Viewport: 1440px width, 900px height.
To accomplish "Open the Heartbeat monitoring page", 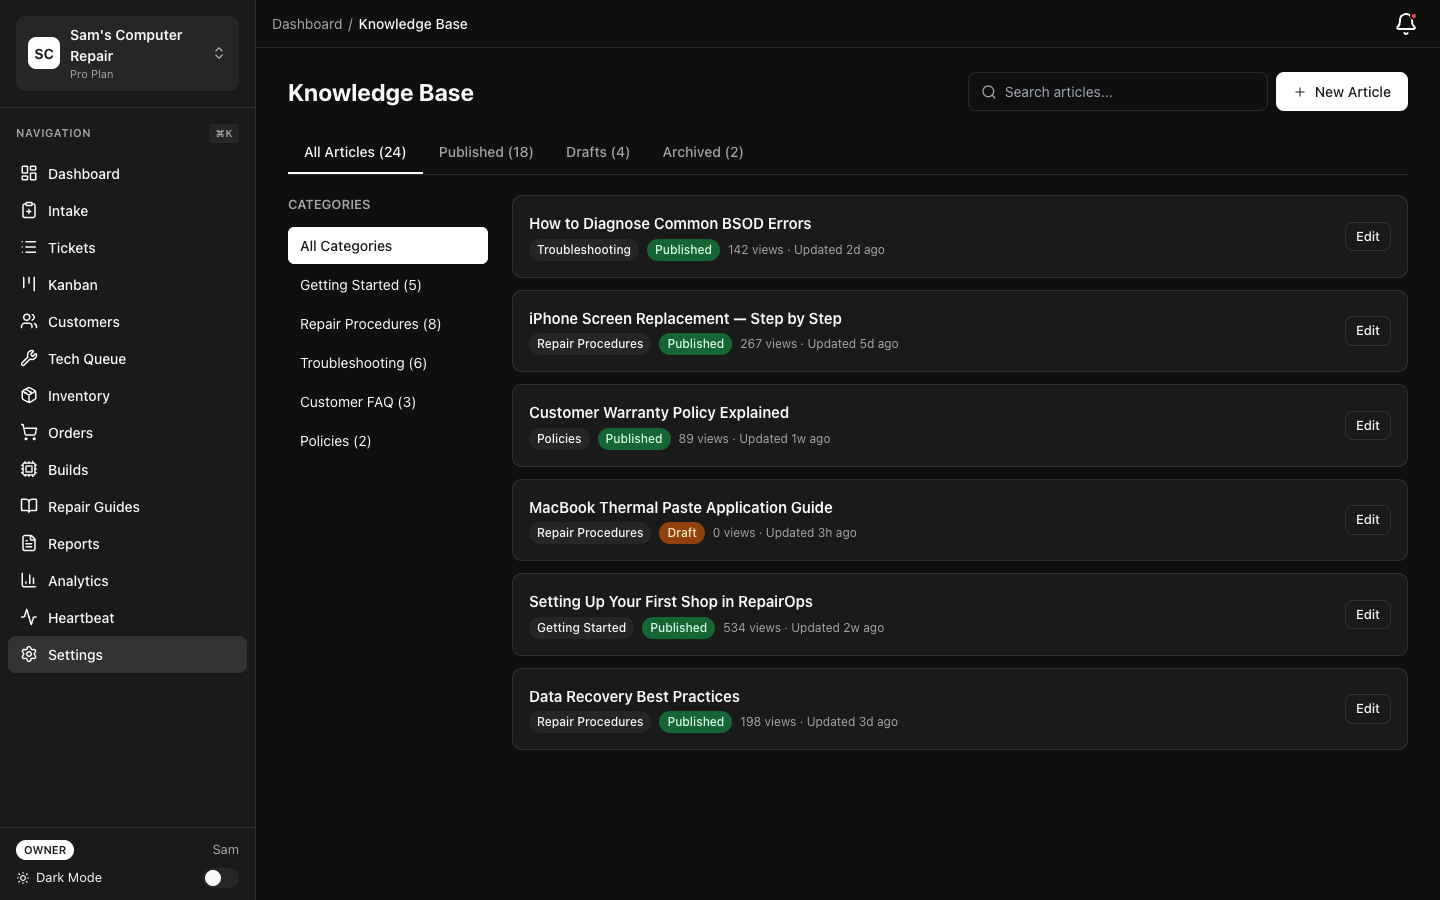I will click(80, 617).
